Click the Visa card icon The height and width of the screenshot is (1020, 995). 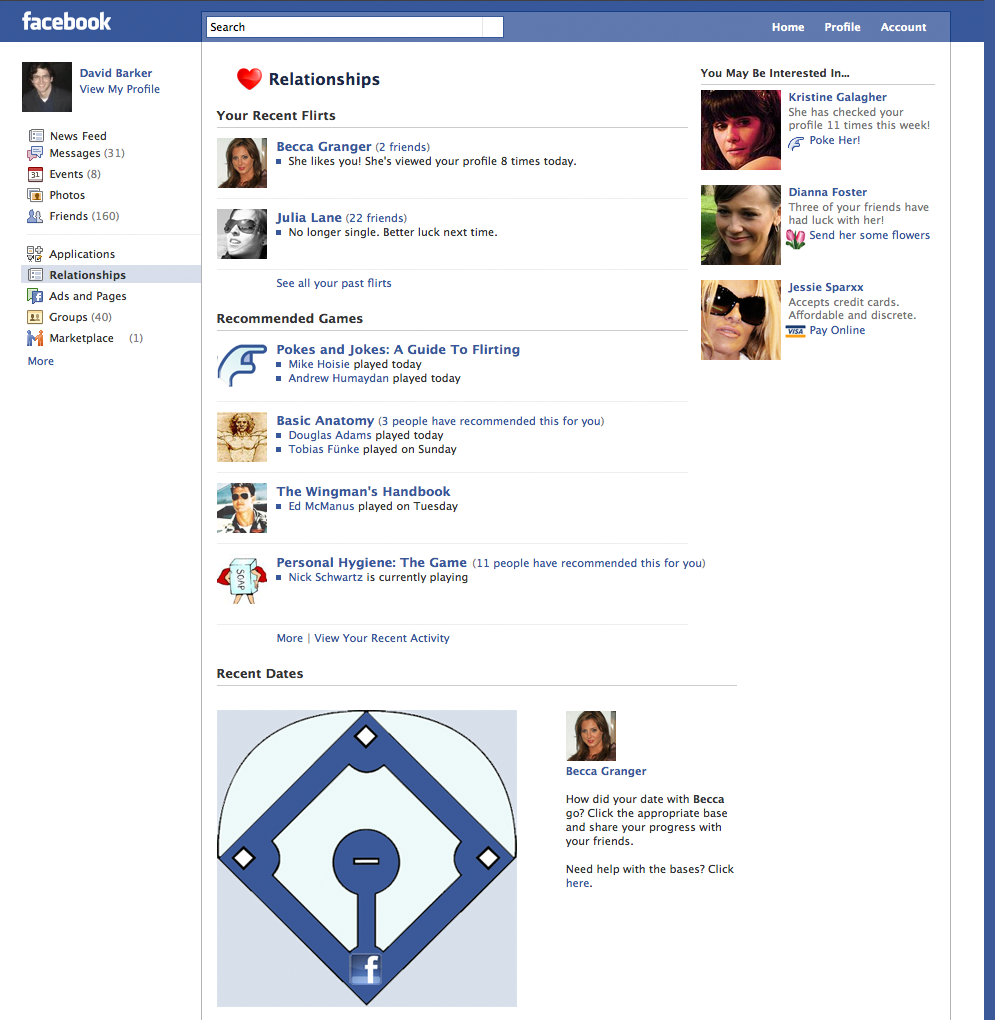795,330
